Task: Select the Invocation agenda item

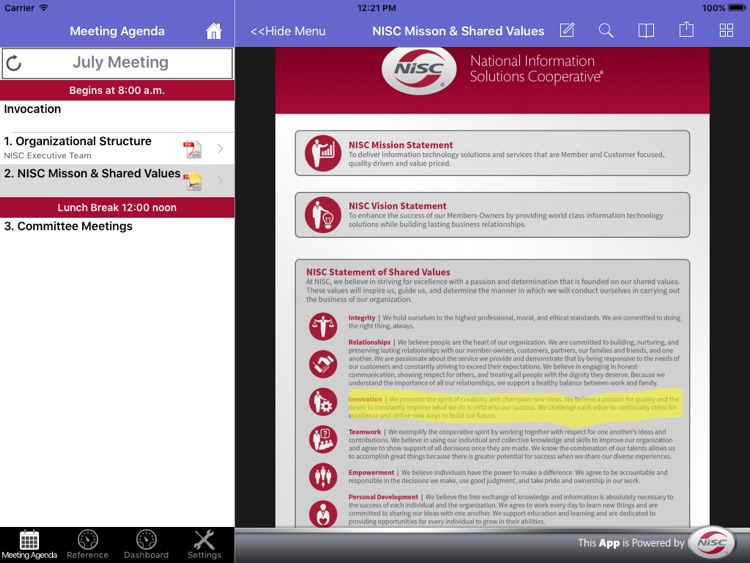Action: (117, 116)
